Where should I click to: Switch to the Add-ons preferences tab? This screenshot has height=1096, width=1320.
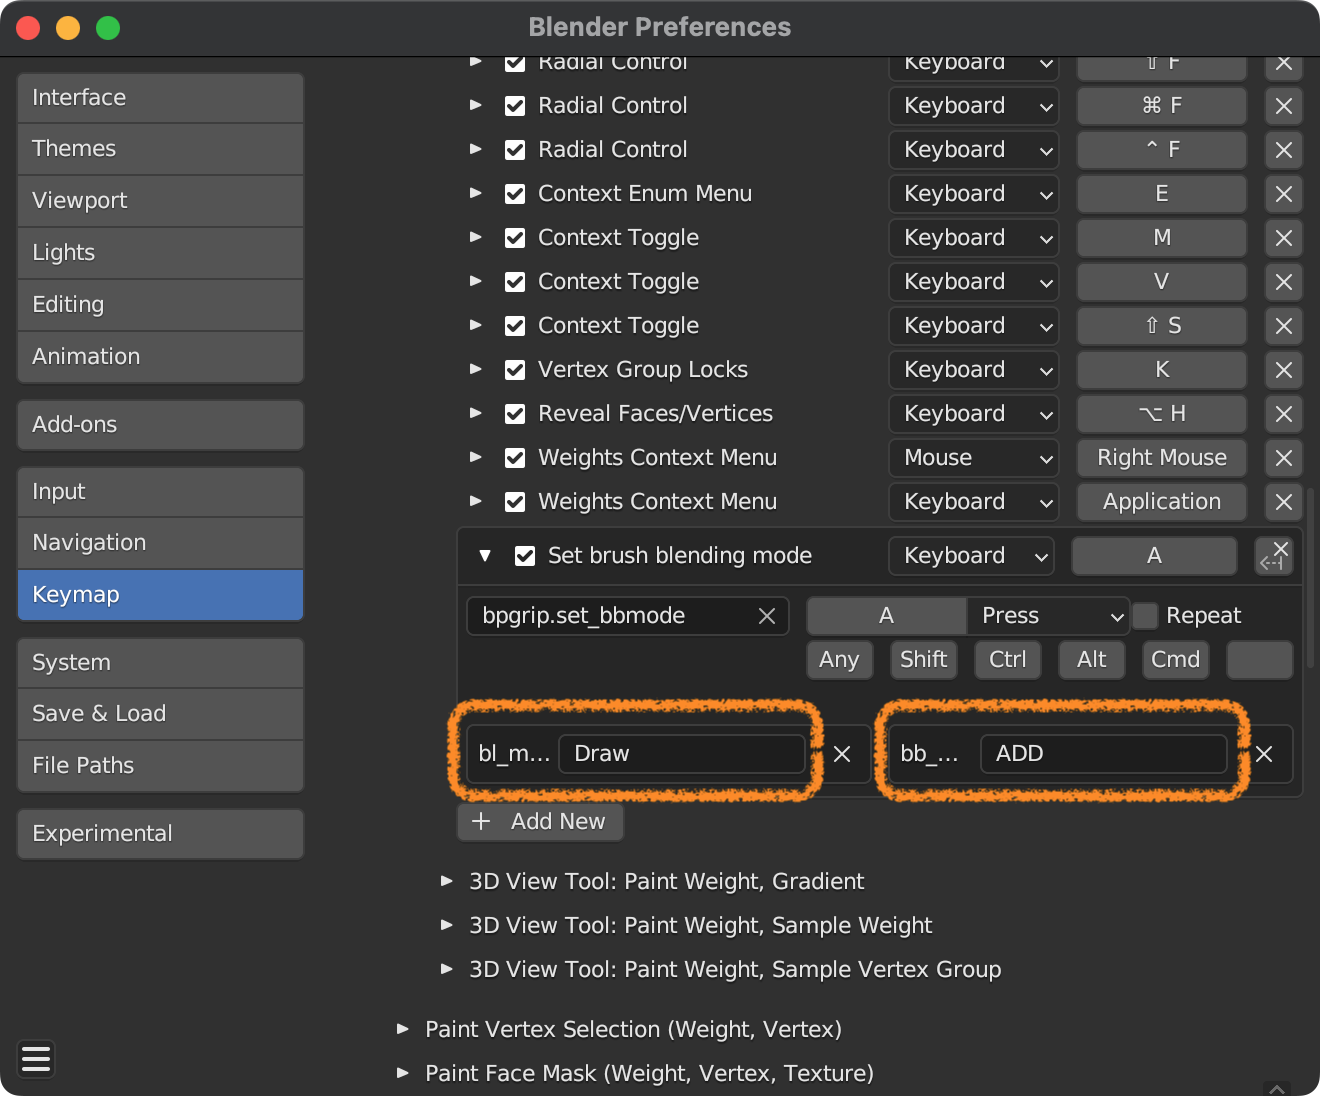coord(160,425)
